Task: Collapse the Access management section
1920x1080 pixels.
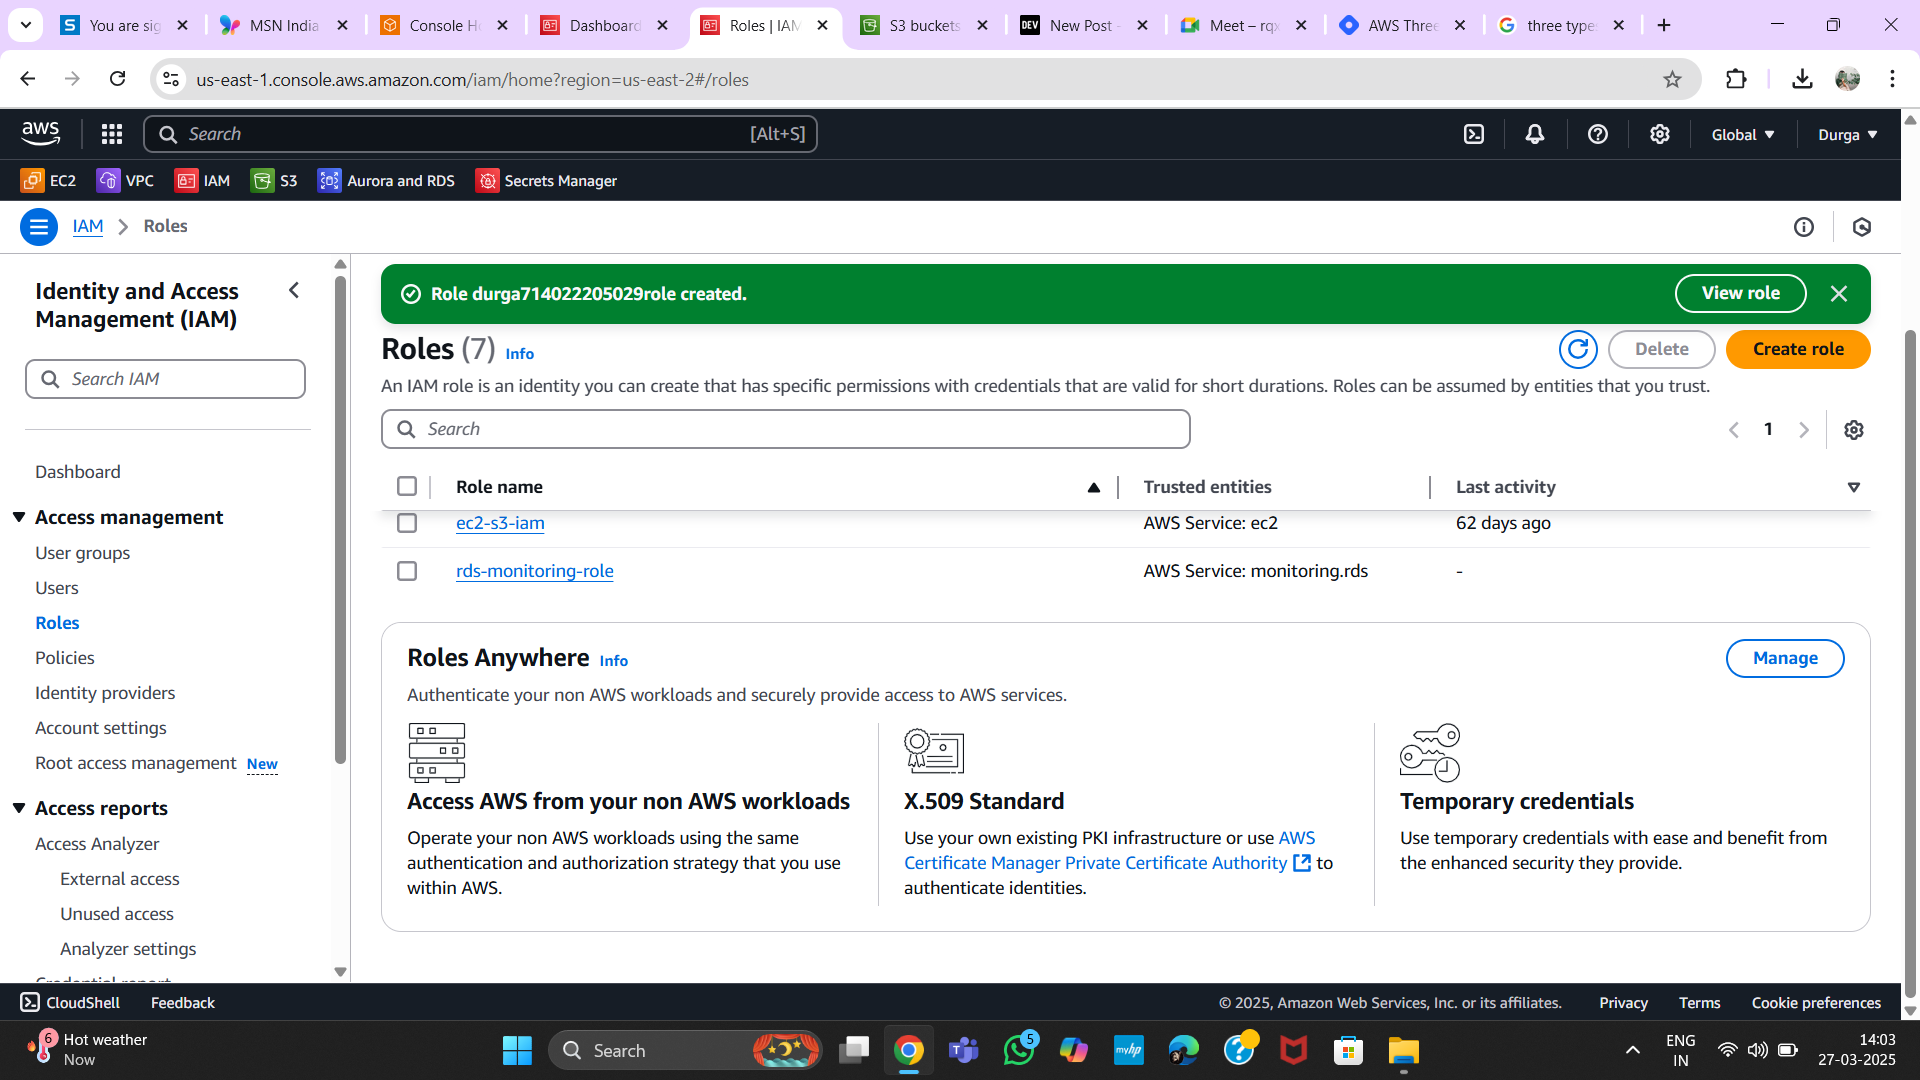Action: (19, 517)
